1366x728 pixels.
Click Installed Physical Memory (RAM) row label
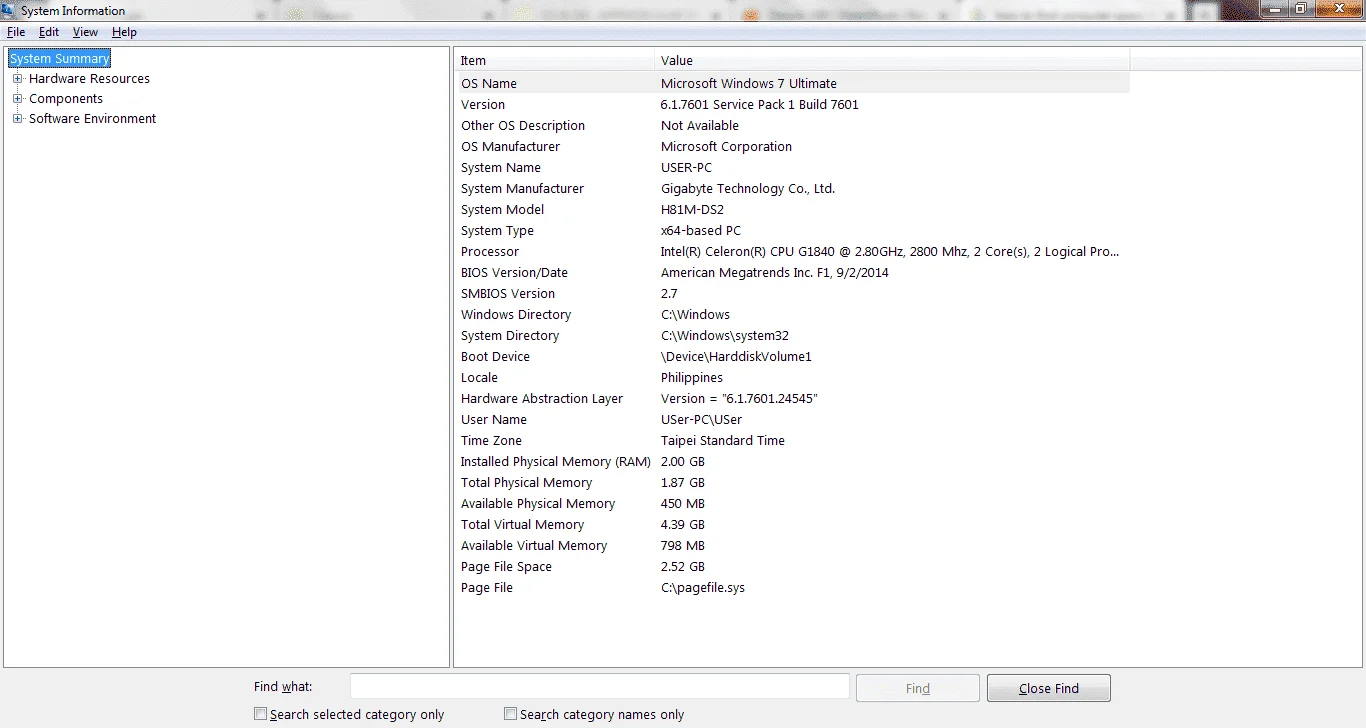click(x=556, y=462)
